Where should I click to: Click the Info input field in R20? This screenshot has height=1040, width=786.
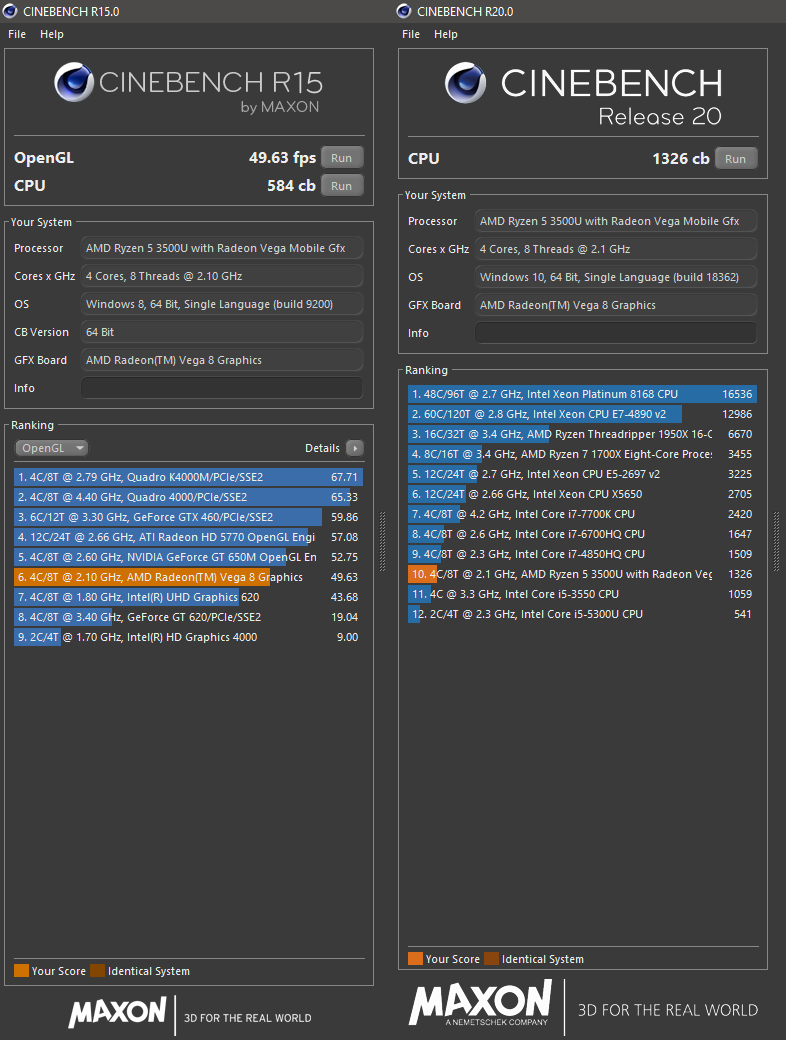point(616,333)
